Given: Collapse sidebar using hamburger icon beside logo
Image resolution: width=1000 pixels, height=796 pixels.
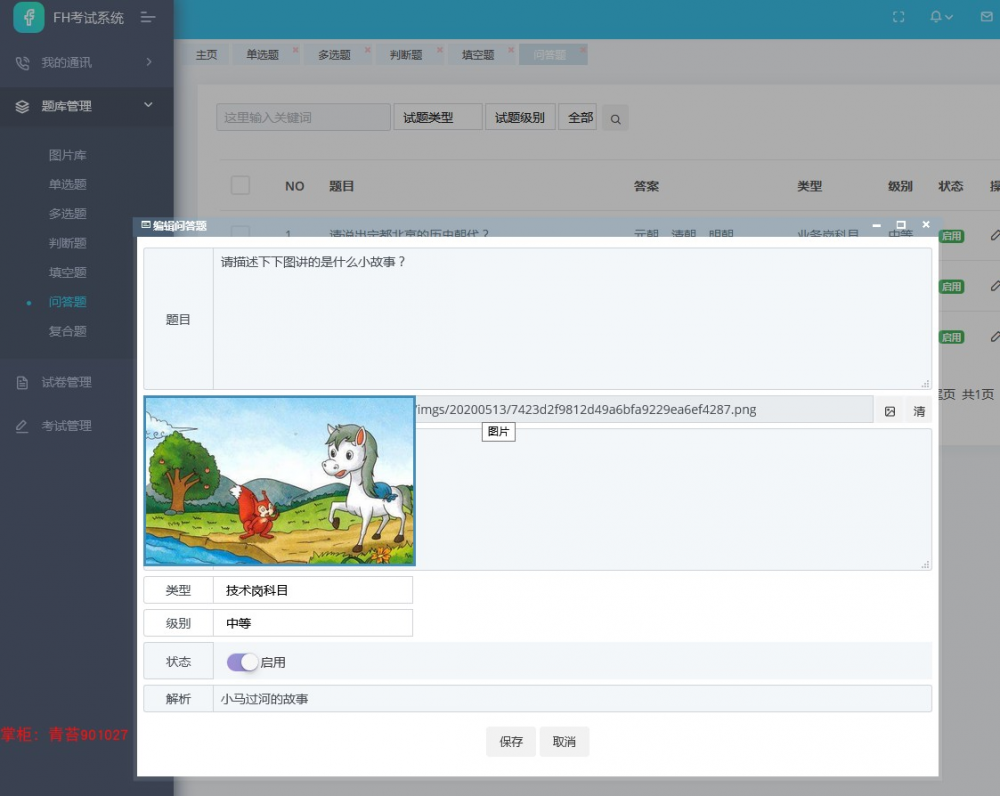Looking at the screenshot, I should click(148, 17).
